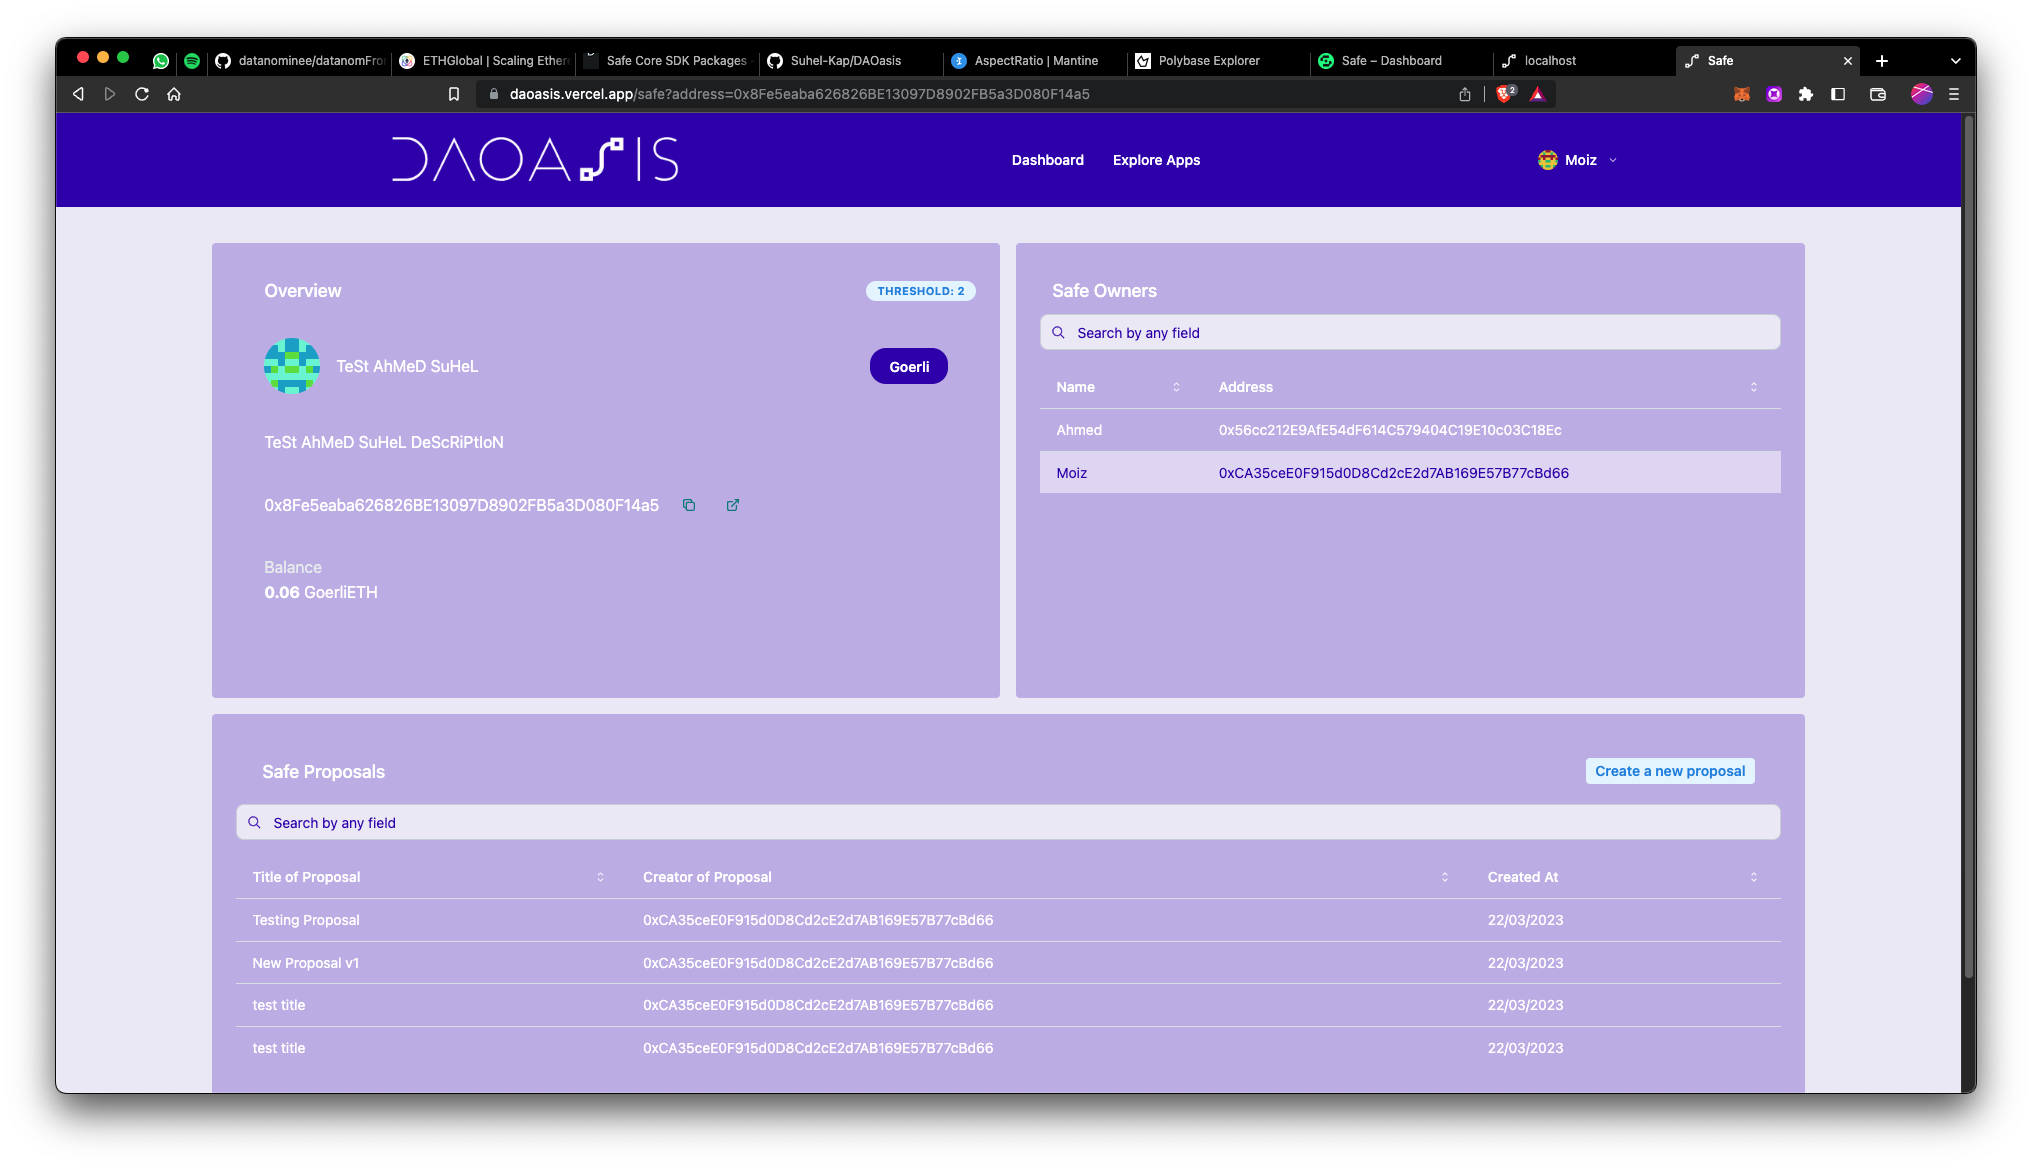Click the Testing Proposal row
The image size is (2032, 1167).
click(x=306, y=920)
